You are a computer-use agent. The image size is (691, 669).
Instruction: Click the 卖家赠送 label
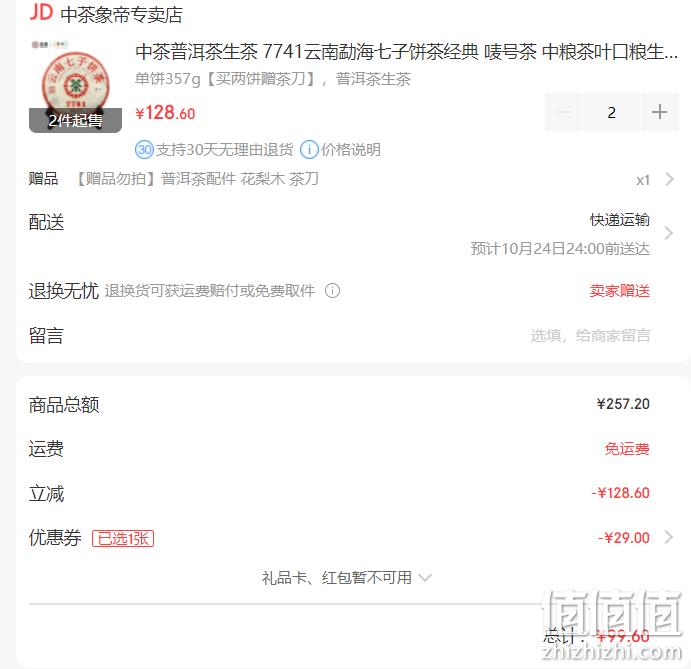pyautogui.click(x=620, y=291)
